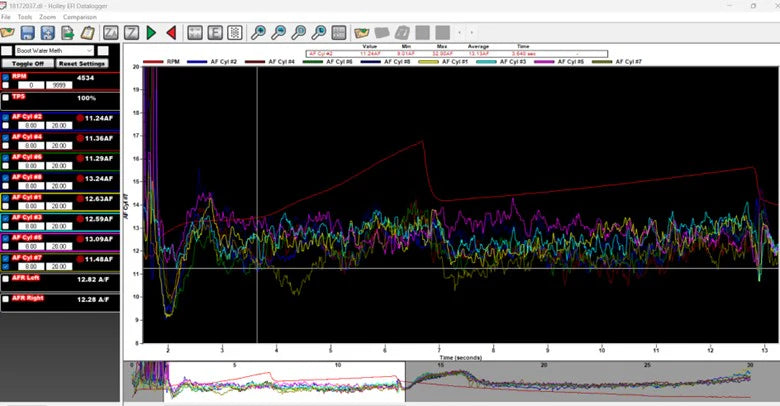
Task: Click the red color dot for AF Cyl #2
Action: (79, 117)
